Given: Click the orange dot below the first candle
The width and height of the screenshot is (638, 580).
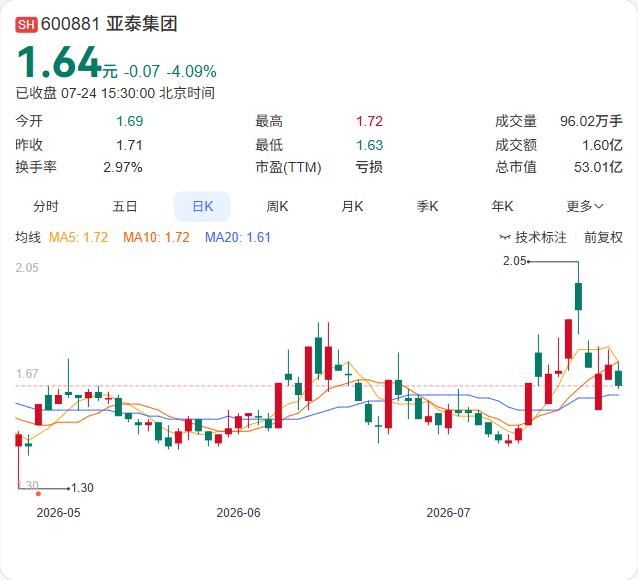Looking at the screenshot, I should pyautogui.click(x=38, y=494).
